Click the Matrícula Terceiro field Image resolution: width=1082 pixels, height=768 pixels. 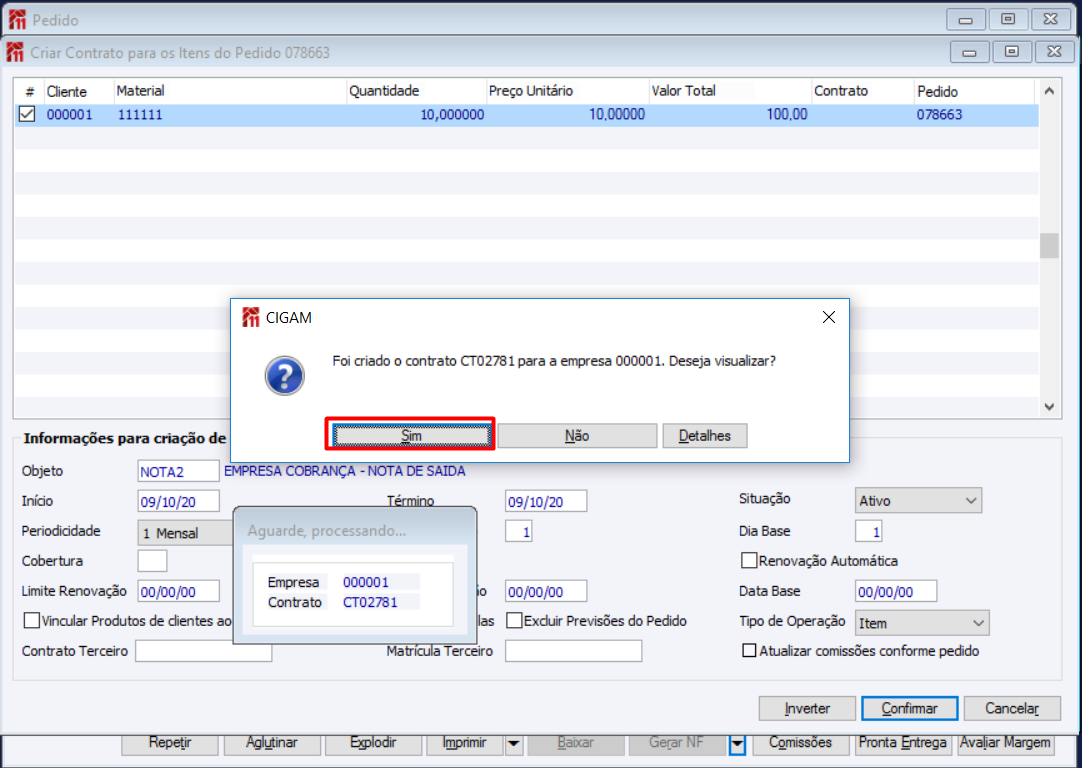click(x=573, y=651)
